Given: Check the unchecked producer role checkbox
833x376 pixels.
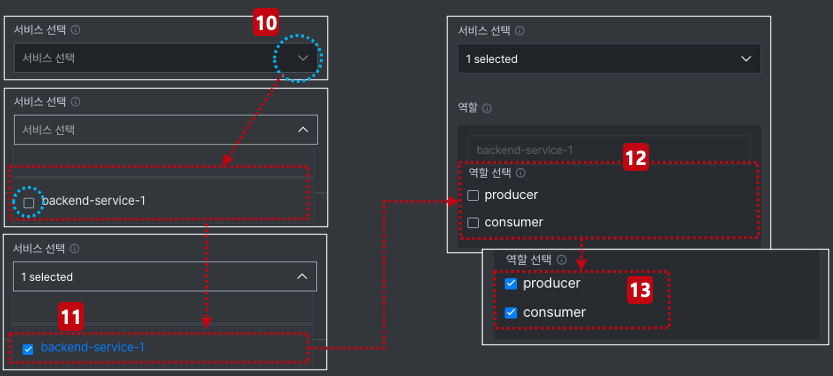Looking at the screenshot, I should pos(473,195).
